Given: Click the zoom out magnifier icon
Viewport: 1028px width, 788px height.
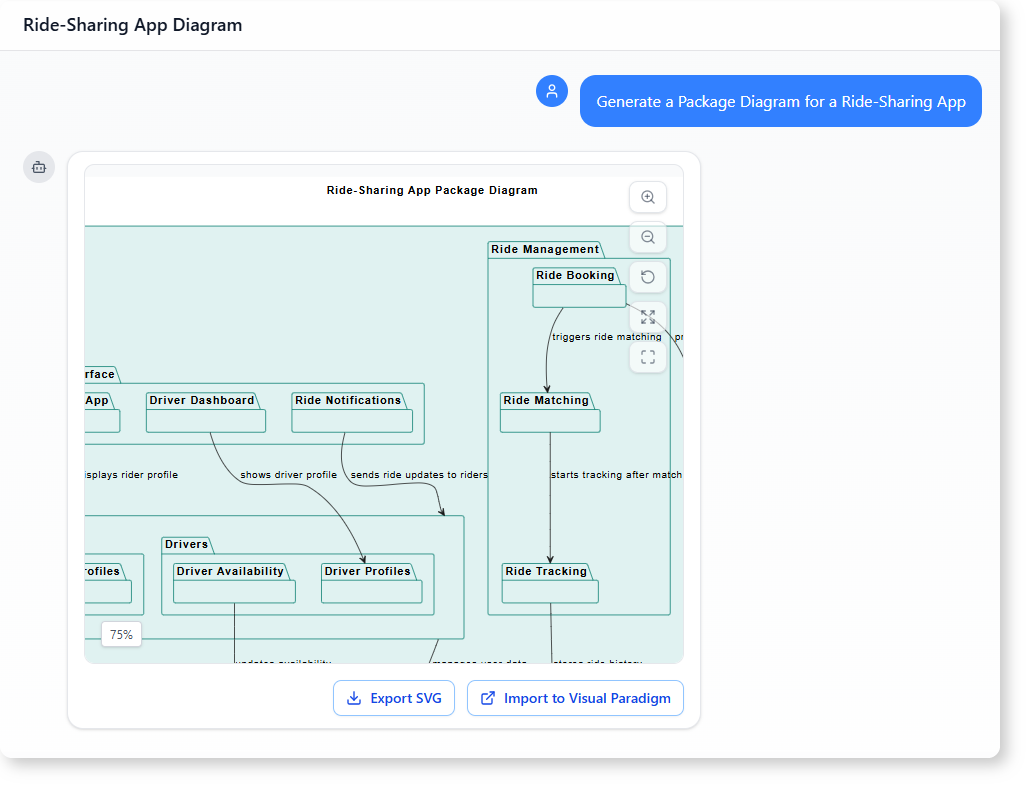Looking at the screenshot, I should pyautogui.click(x=648, y=237).
